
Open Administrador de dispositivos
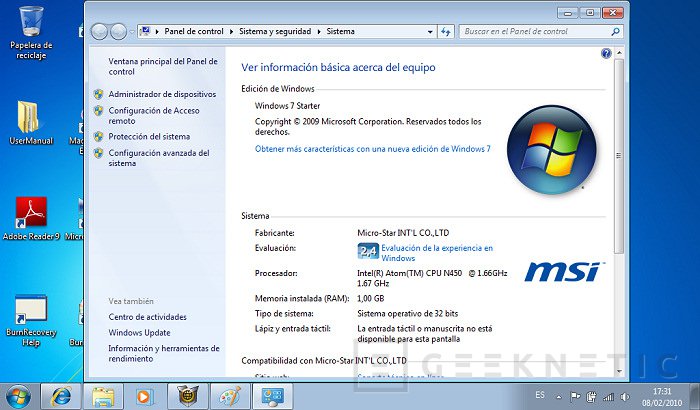pyautogui.click(x=162, y=94)
